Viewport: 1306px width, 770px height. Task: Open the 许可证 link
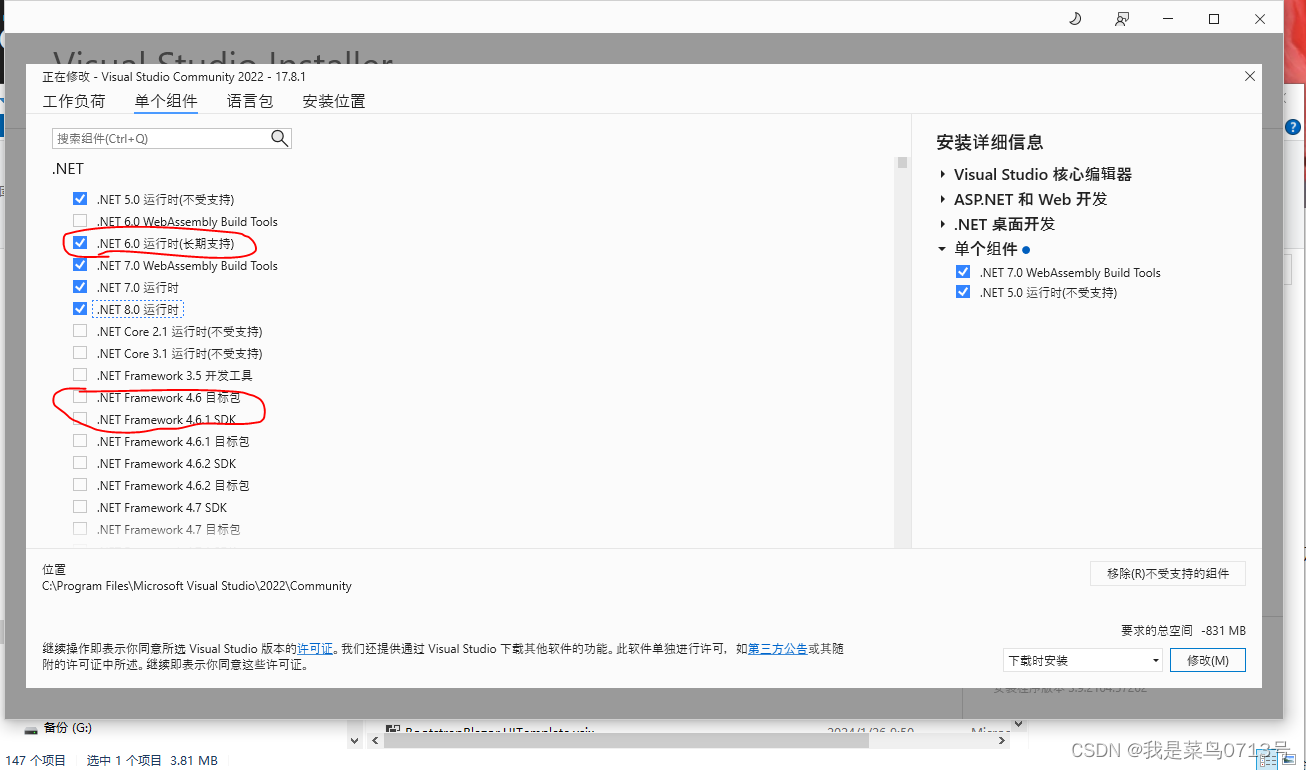315,649
